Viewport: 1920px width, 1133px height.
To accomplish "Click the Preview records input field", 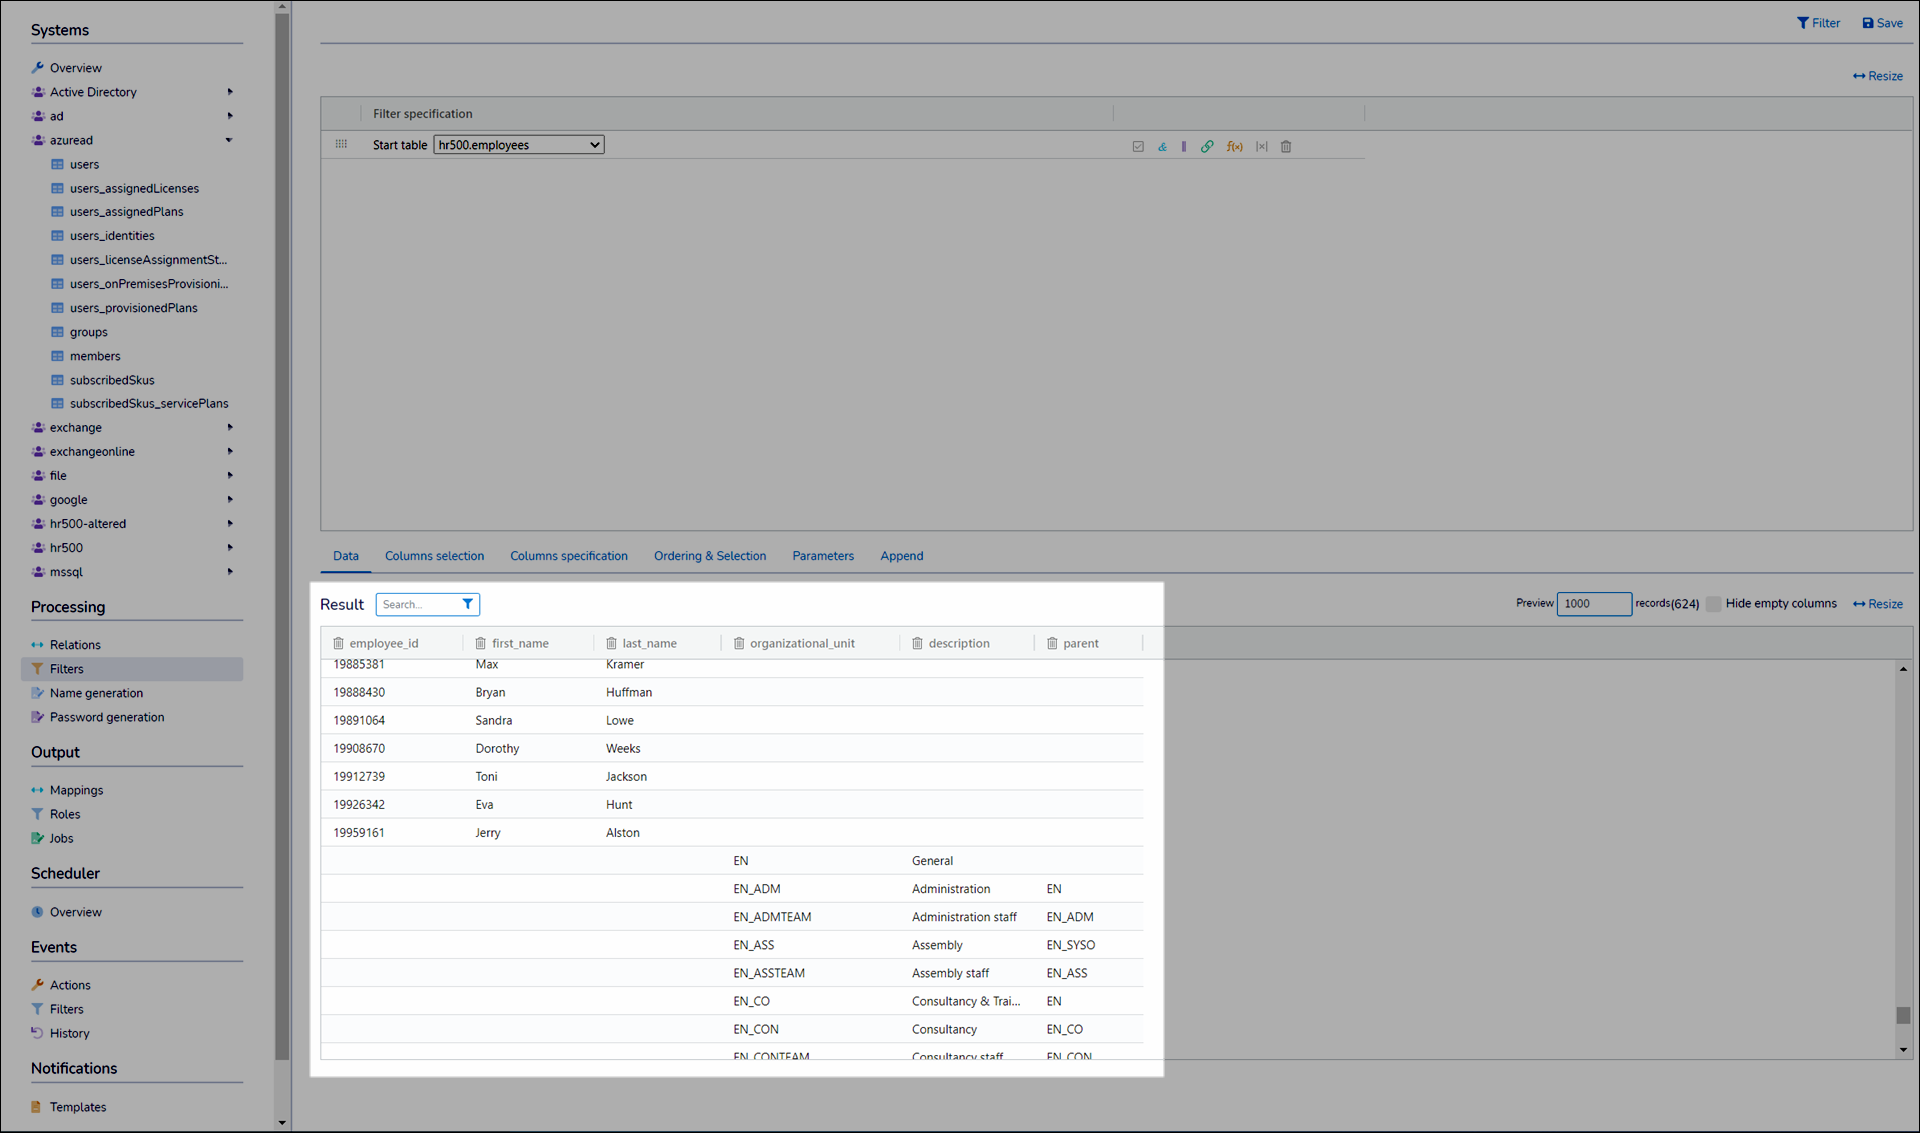I will 1593,604.
